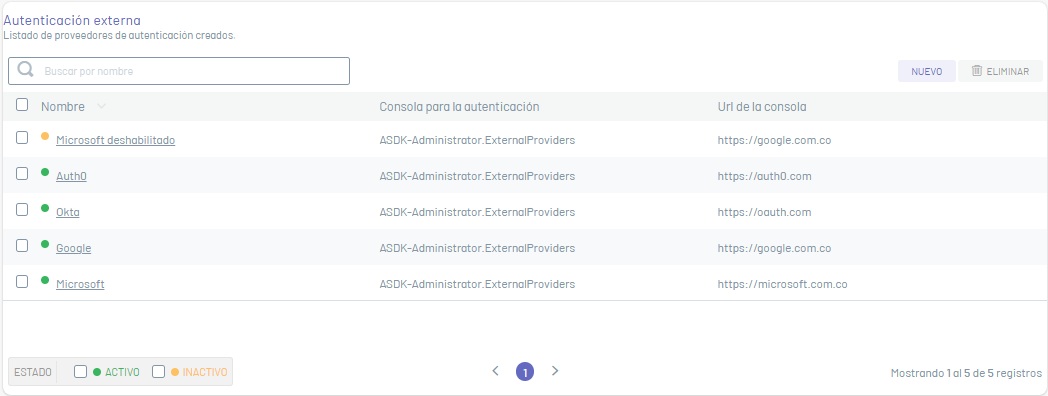This screenshot has width=1048, height=396.
Task: Click the orange status dot beside Microsoft deshabilitado
Action: 45,136
